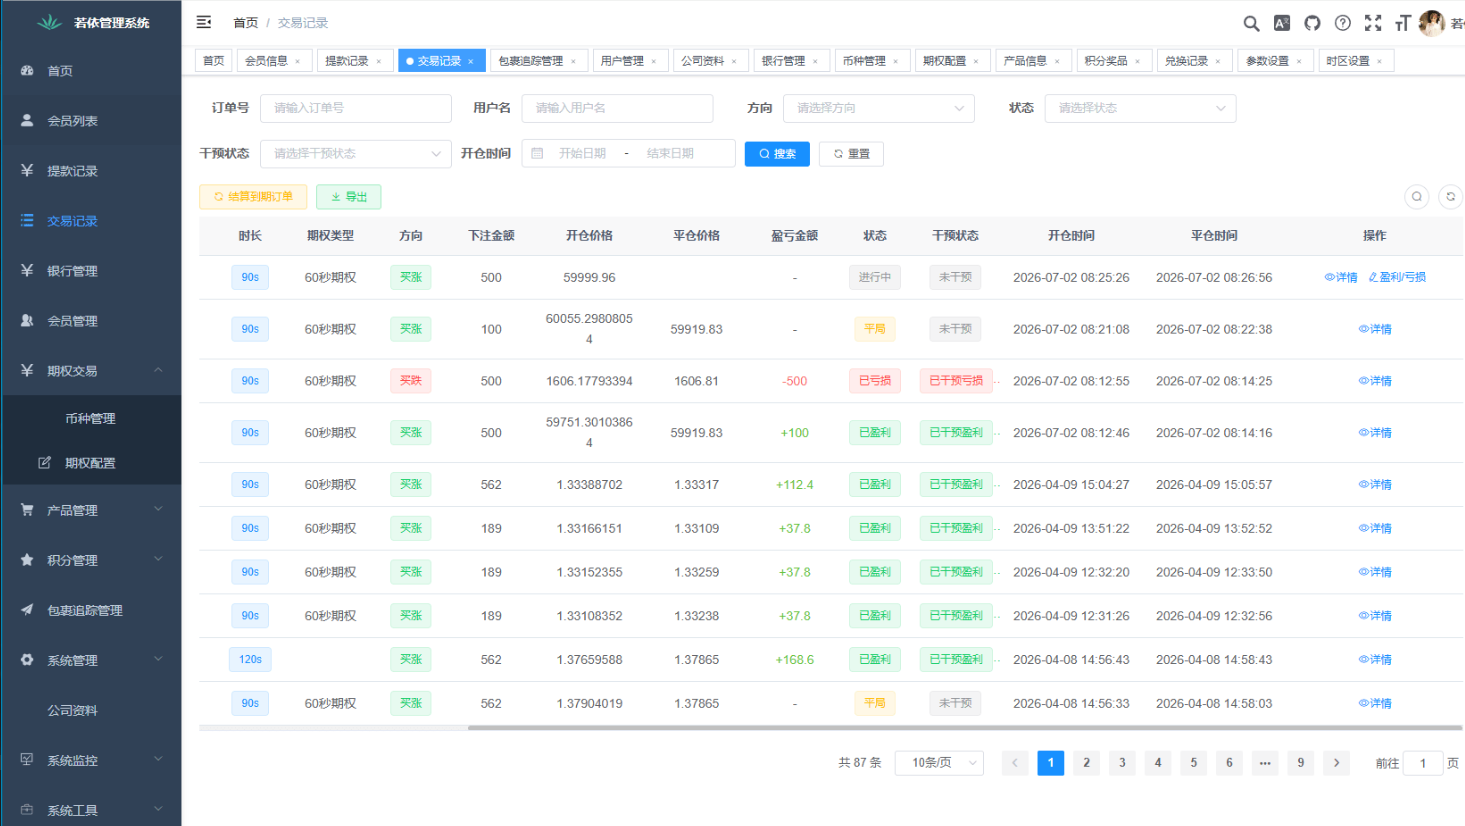
Task: Open the 开仓时间 date range picker
Action: (628, 154)
